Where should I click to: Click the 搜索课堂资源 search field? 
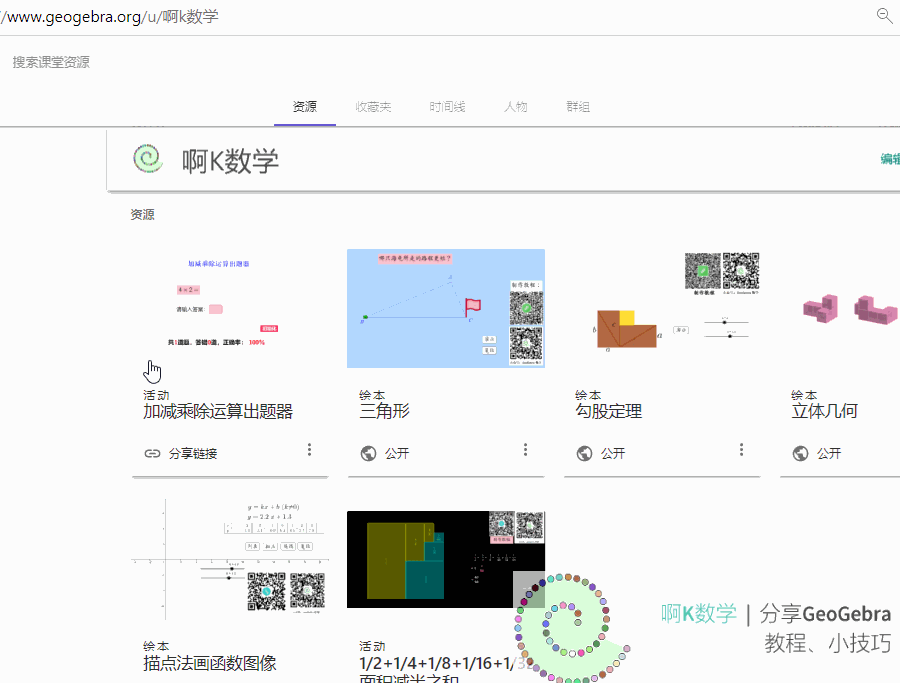pos(51,62)
